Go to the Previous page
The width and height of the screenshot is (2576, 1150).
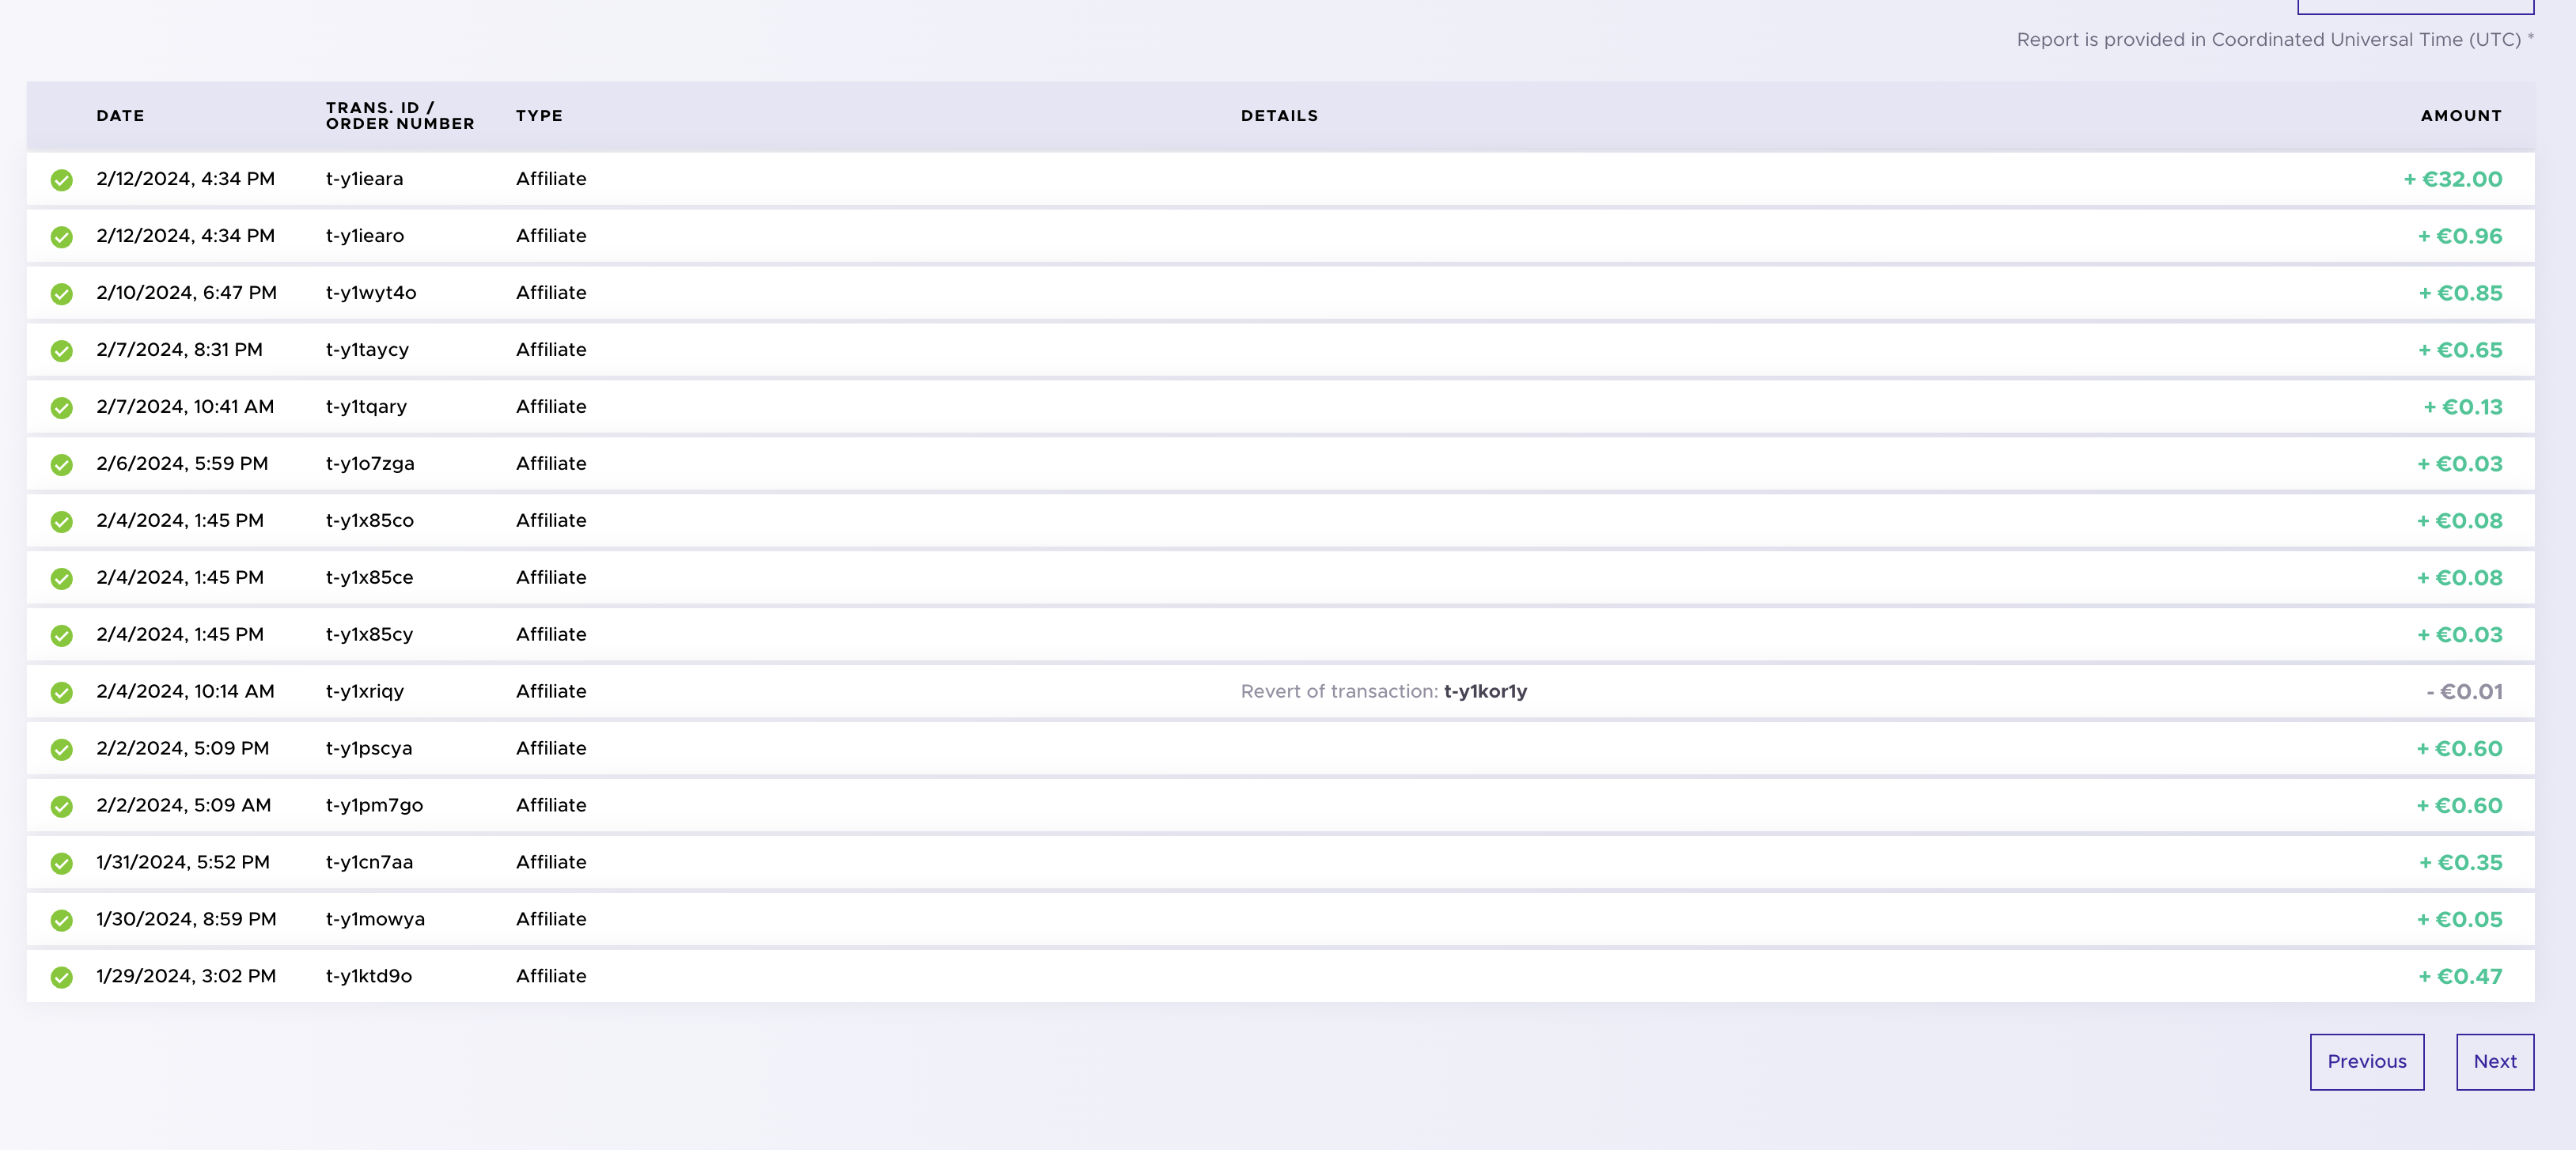click(2366, 1062)
